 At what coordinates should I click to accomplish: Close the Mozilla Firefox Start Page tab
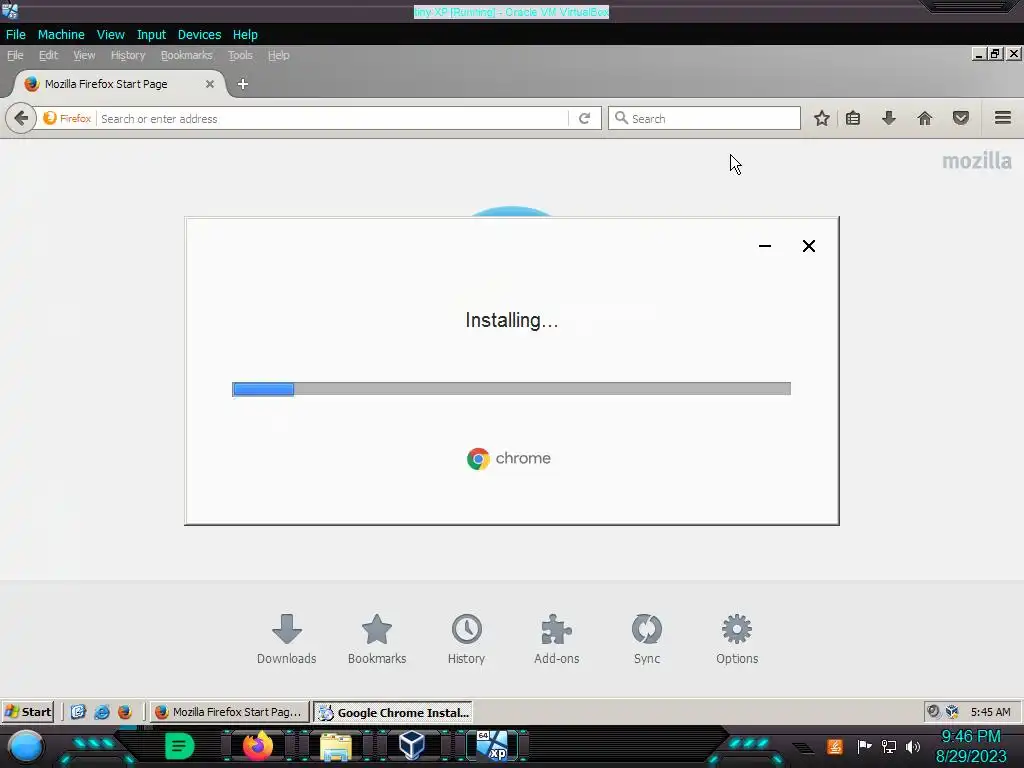click(x=210, y=84)
